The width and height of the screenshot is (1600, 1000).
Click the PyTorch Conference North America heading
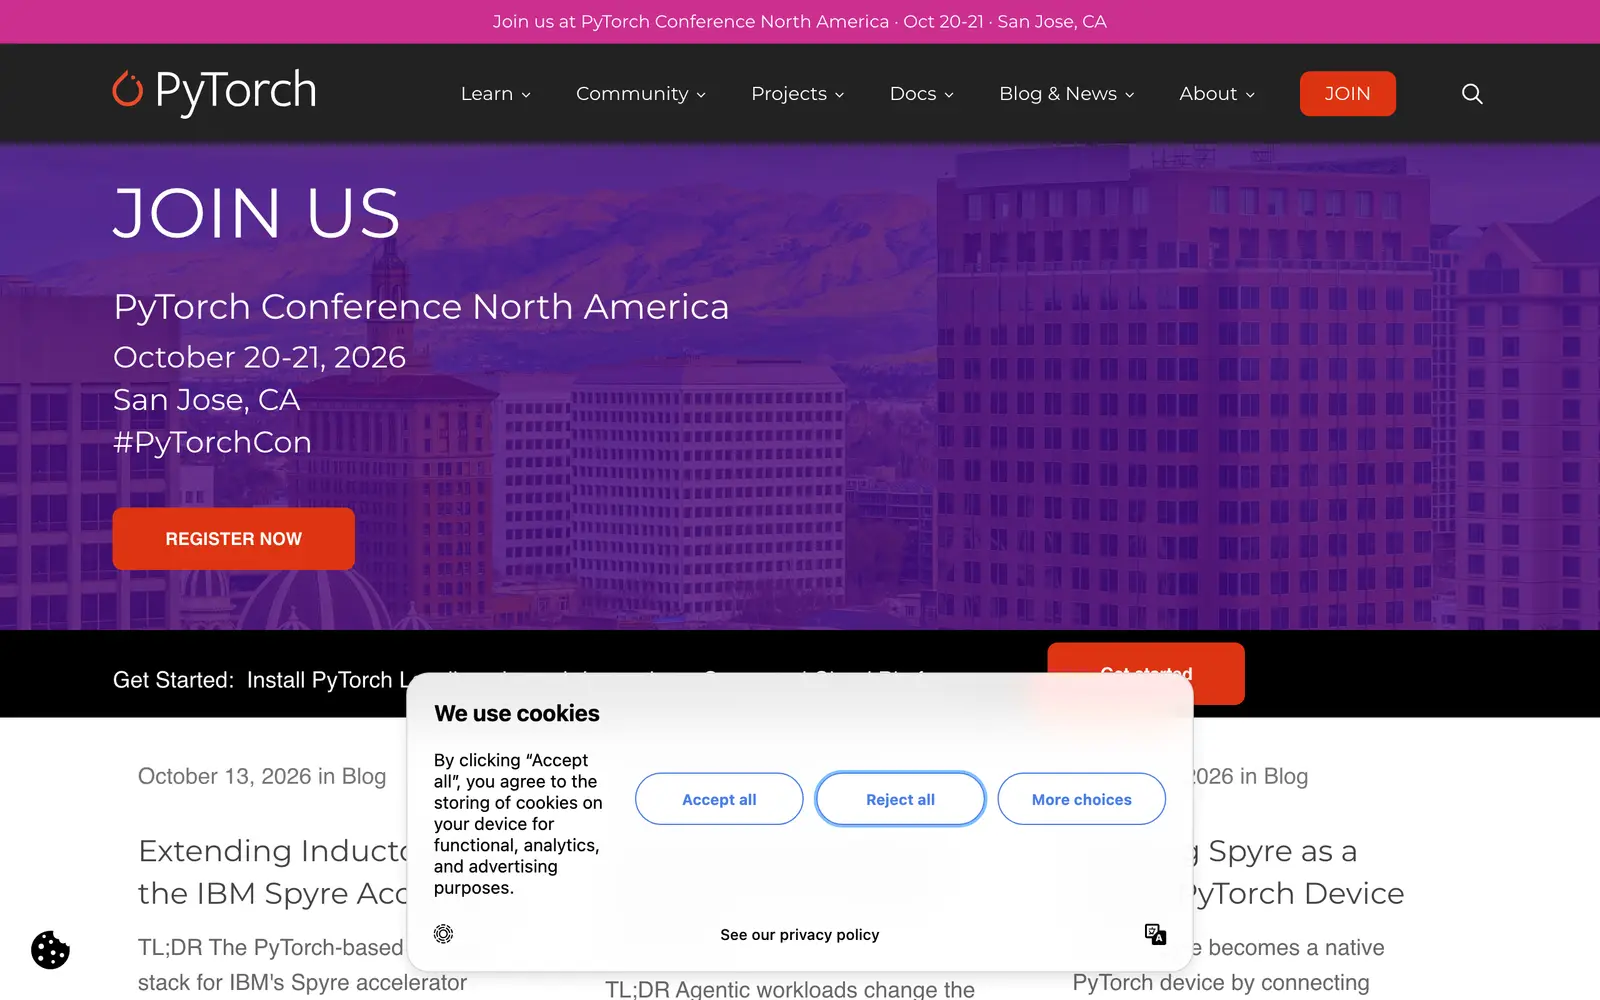click(421, 307)
